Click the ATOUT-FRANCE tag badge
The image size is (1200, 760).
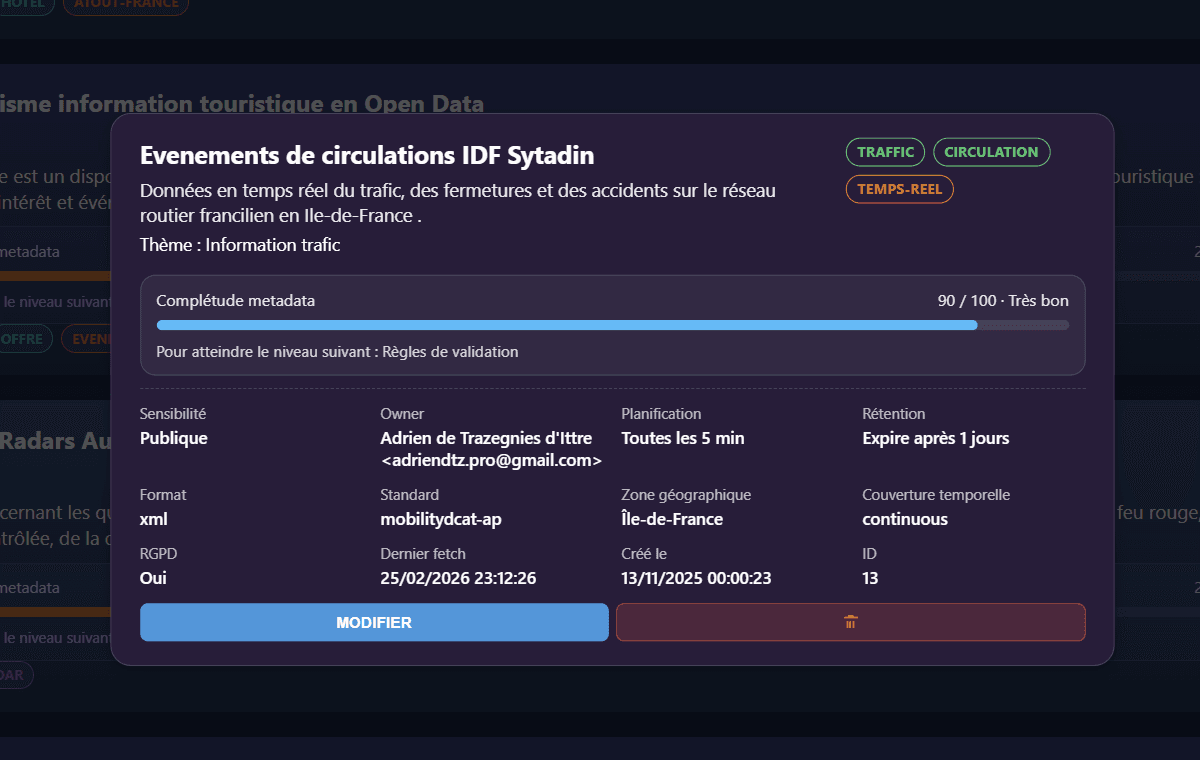tap(125, 5)
